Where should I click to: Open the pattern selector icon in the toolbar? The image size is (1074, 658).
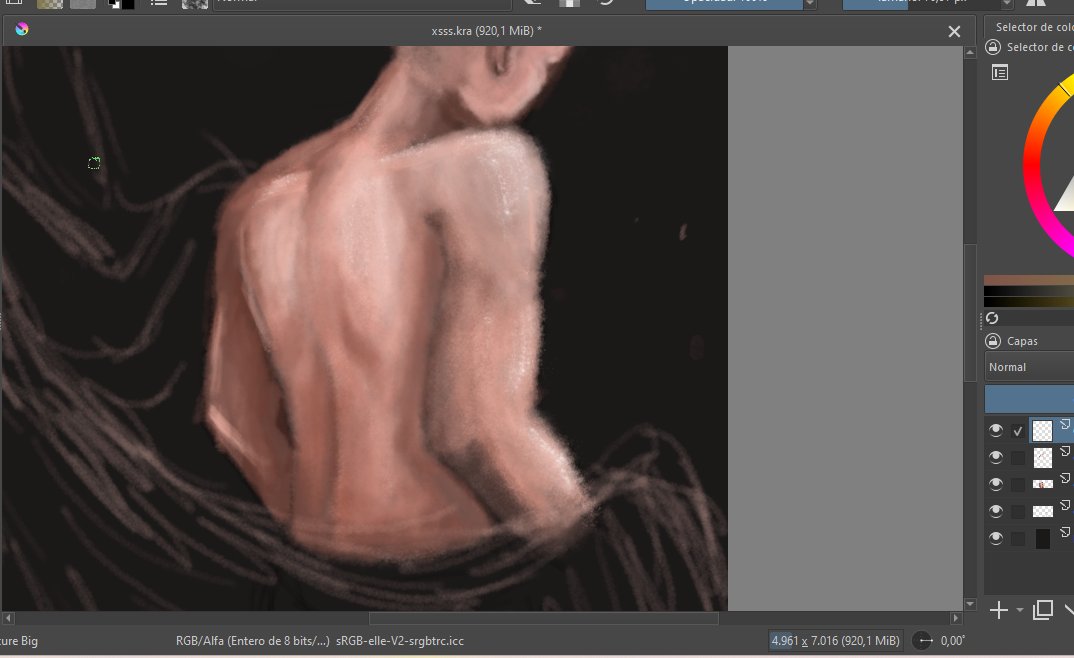pyautogui.click(x=48, y=4)
